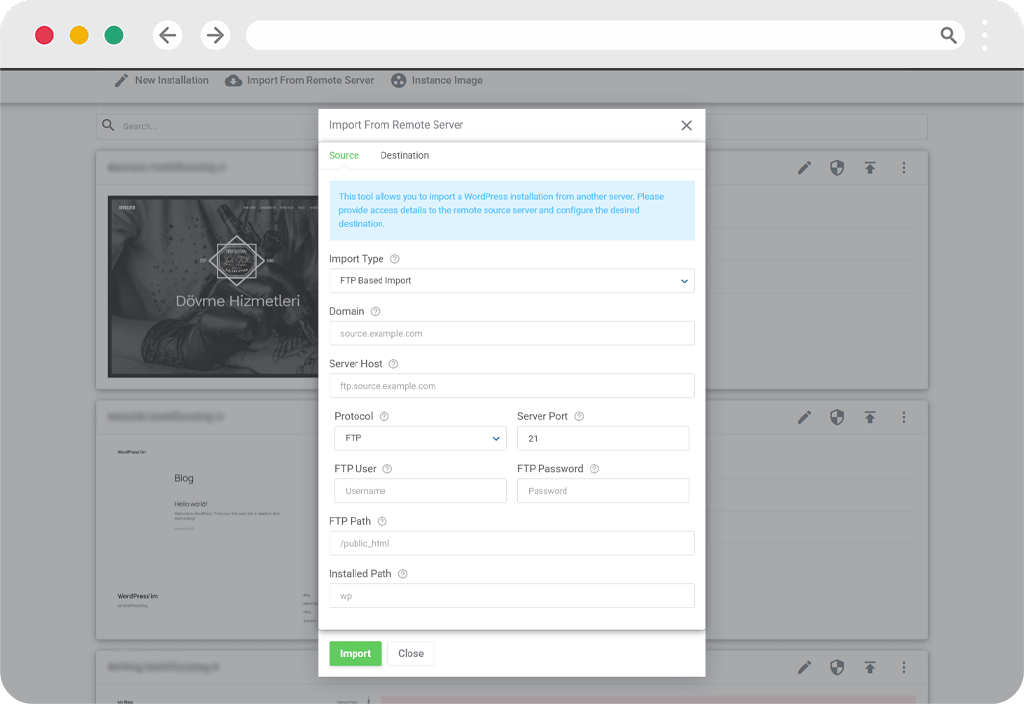Image resolution: width=1024 pixels, height=704 pixels.
Task: Click Instance Image toolbar link
Action: pos(447,80)
